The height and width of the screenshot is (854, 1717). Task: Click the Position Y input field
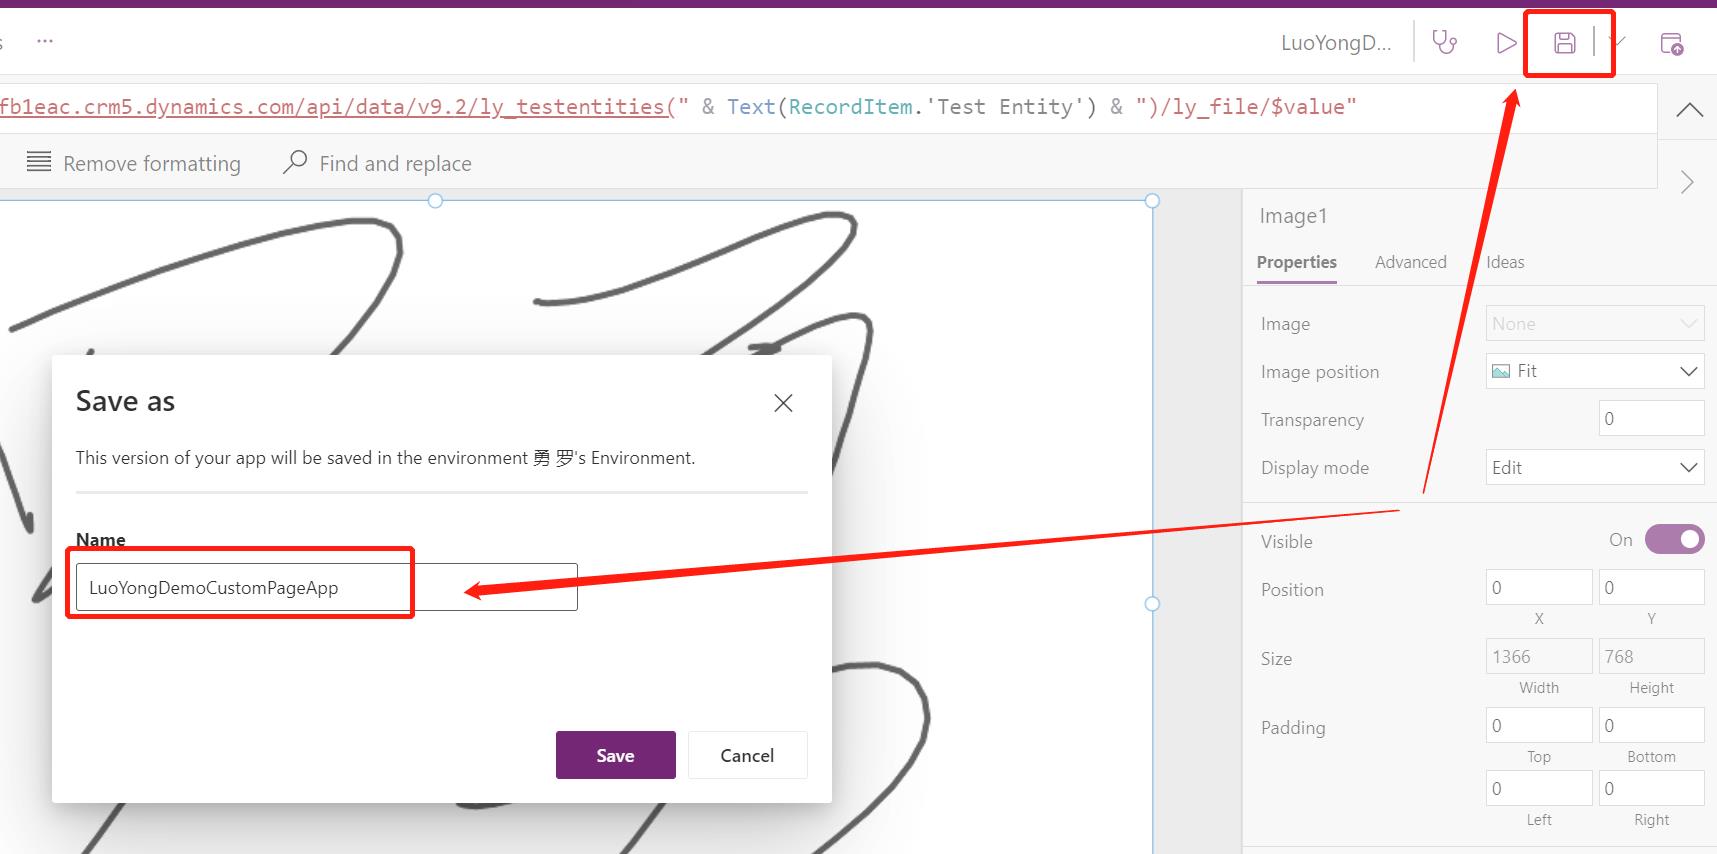(x=1651, y=587)
